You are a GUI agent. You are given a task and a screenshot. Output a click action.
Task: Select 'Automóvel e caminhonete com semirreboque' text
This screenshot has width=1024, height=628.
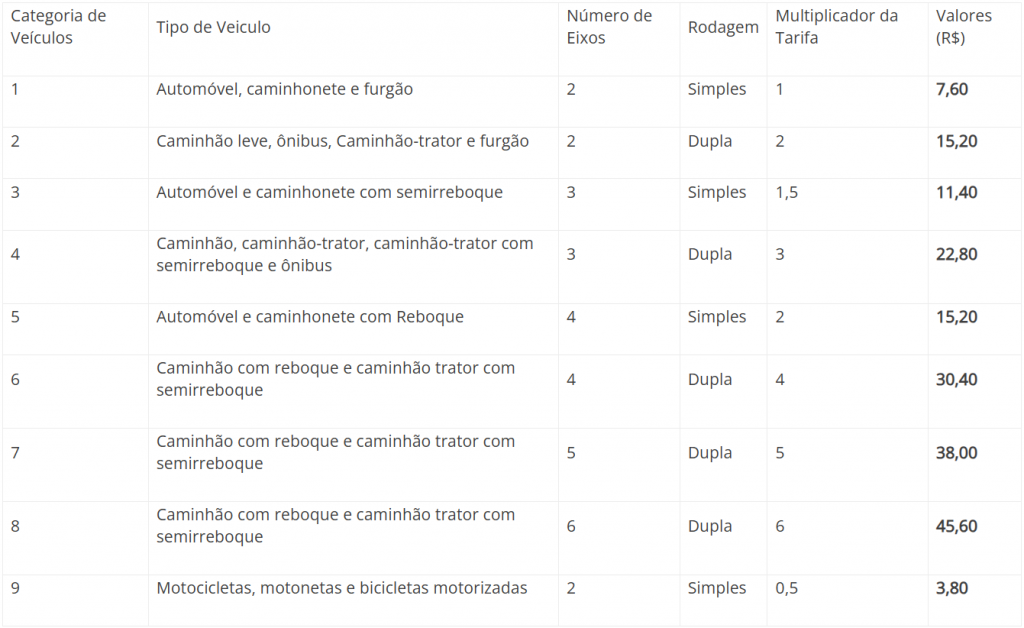(x=329, y=192)
